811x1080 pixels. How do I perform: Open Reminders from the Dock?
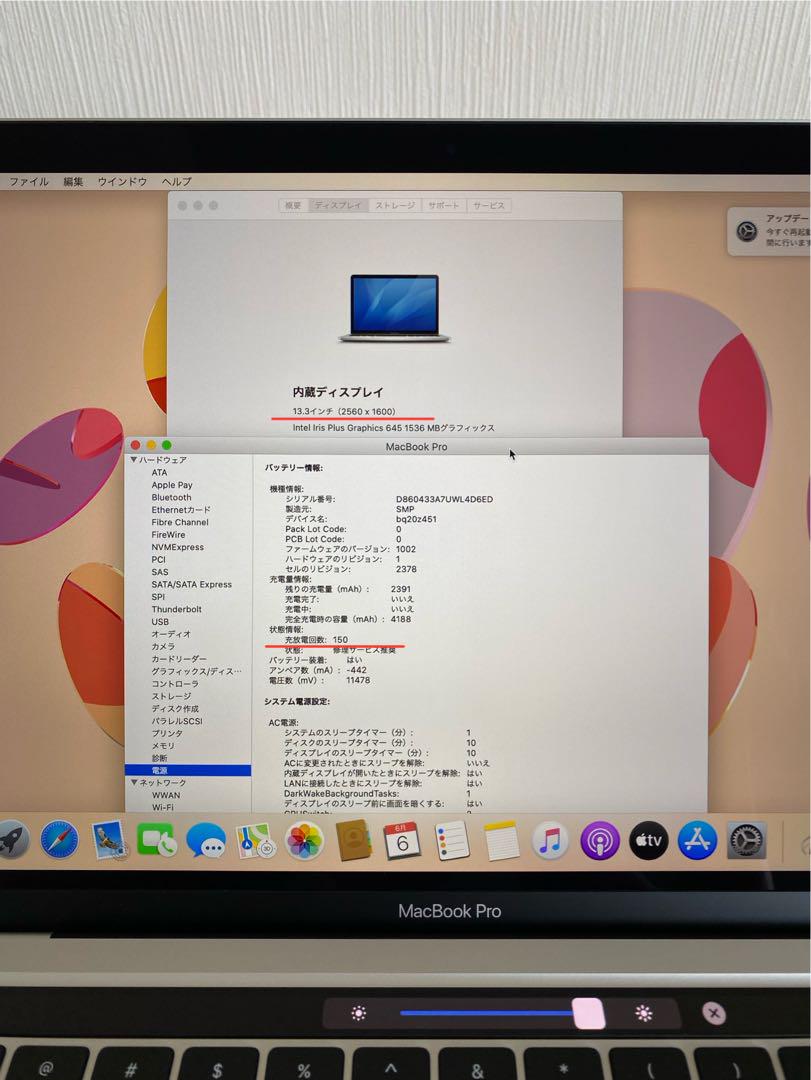click(x=452, y=840)
